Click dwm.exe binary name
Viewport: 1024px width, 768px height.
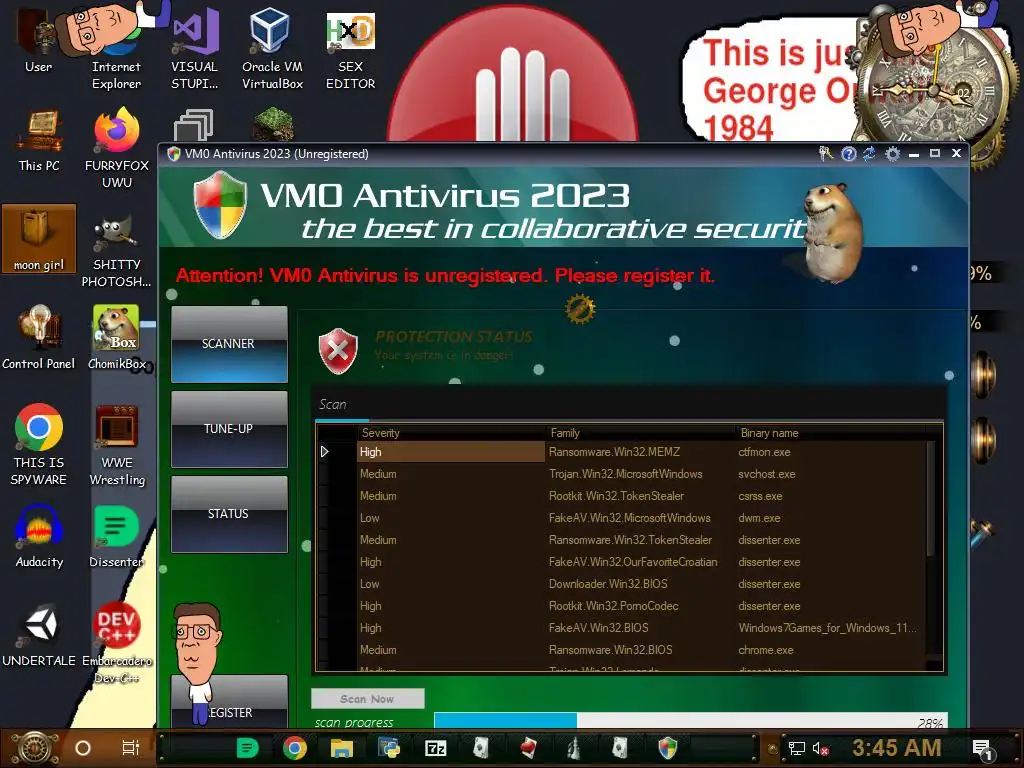(x=759, y=518)
